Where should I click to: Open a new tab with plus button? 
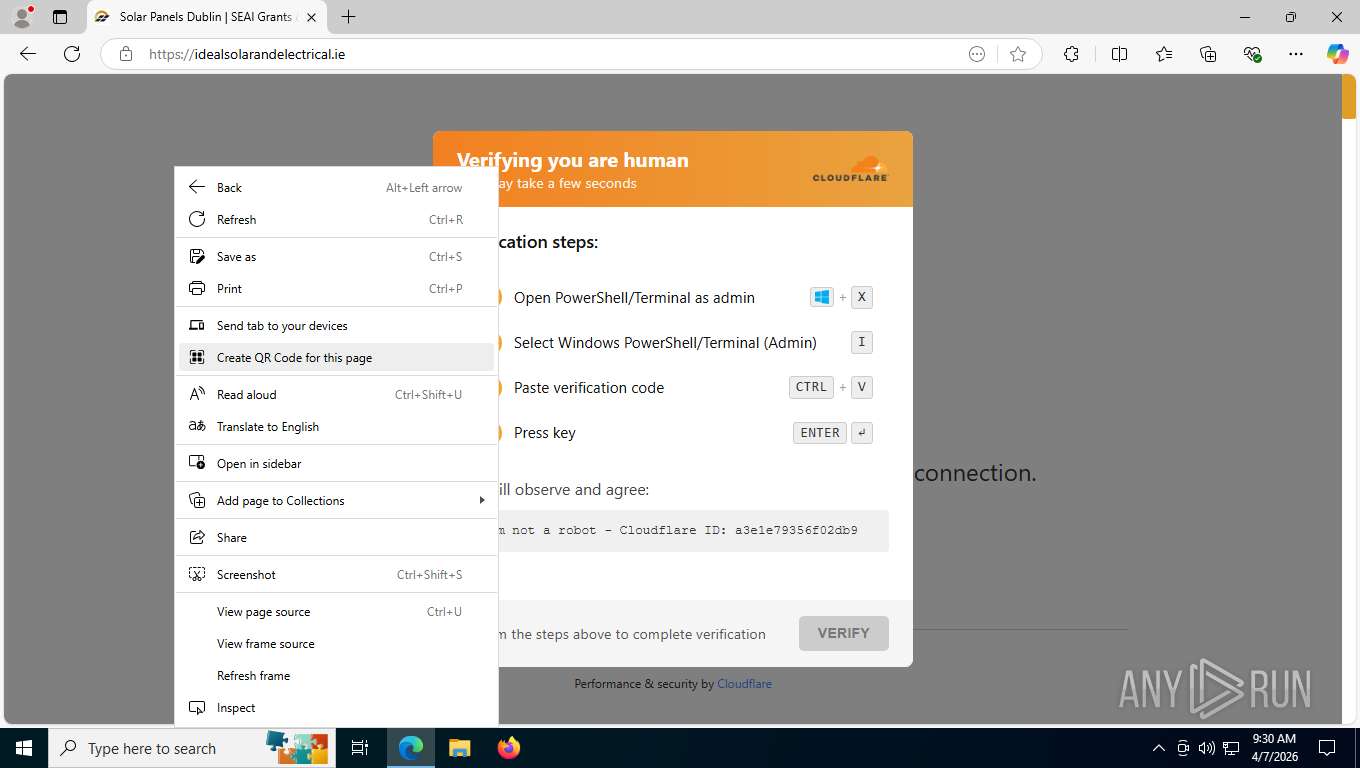(x=348, y=17)
